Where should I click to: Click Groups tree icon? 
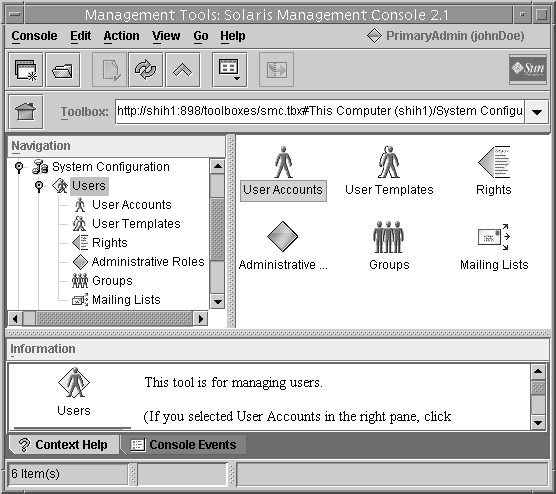click(80, 281)
